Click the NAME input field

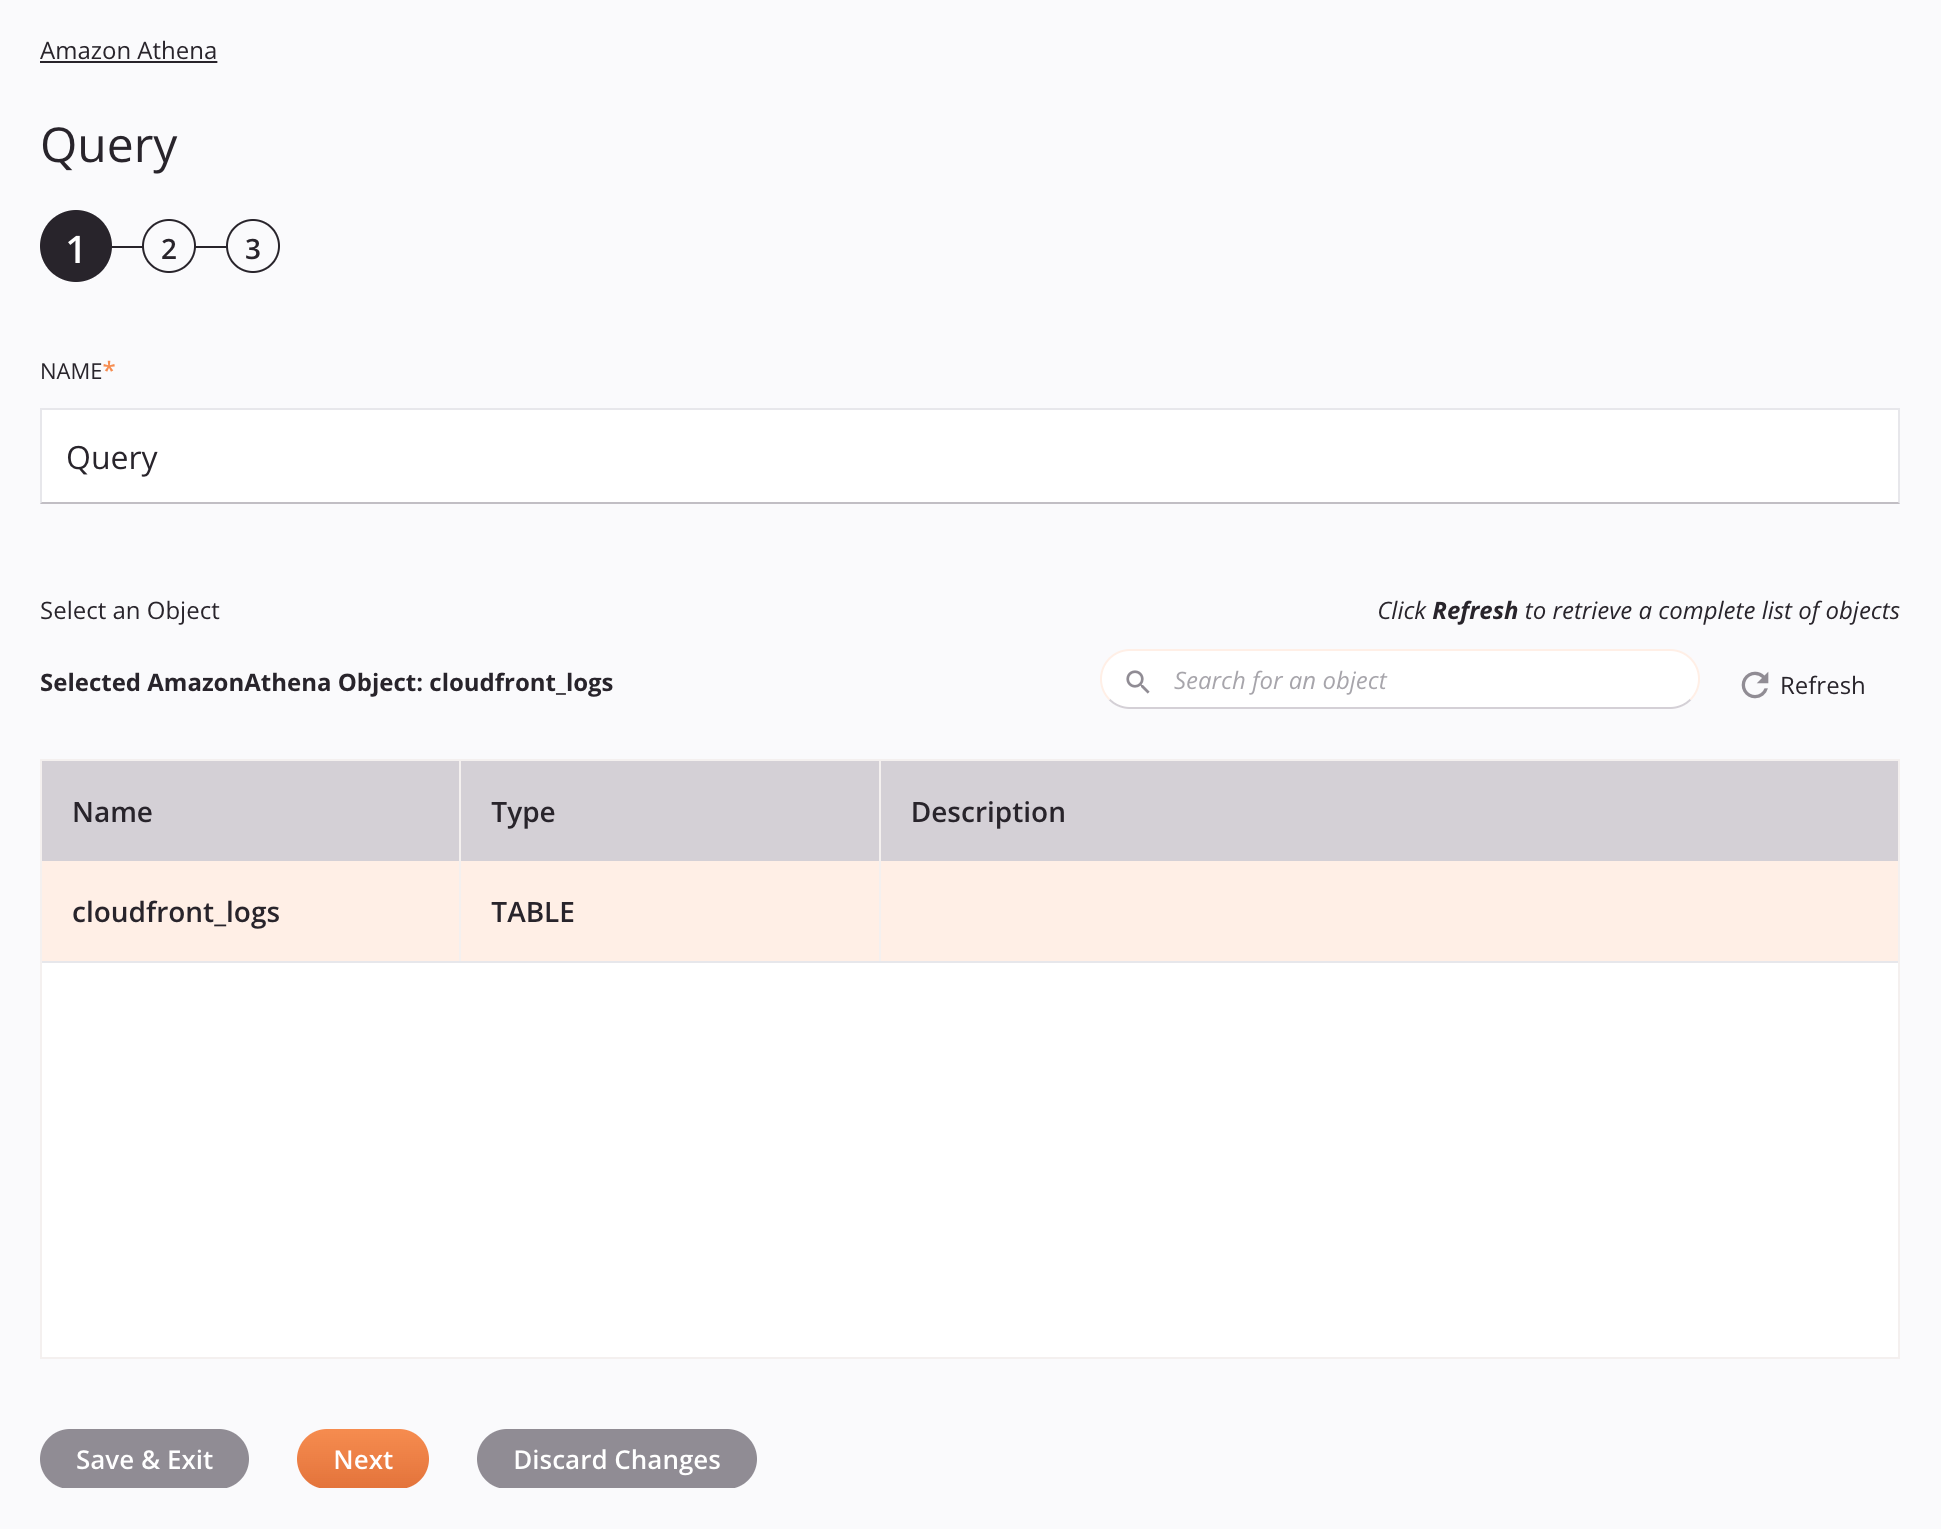point(969,456)
